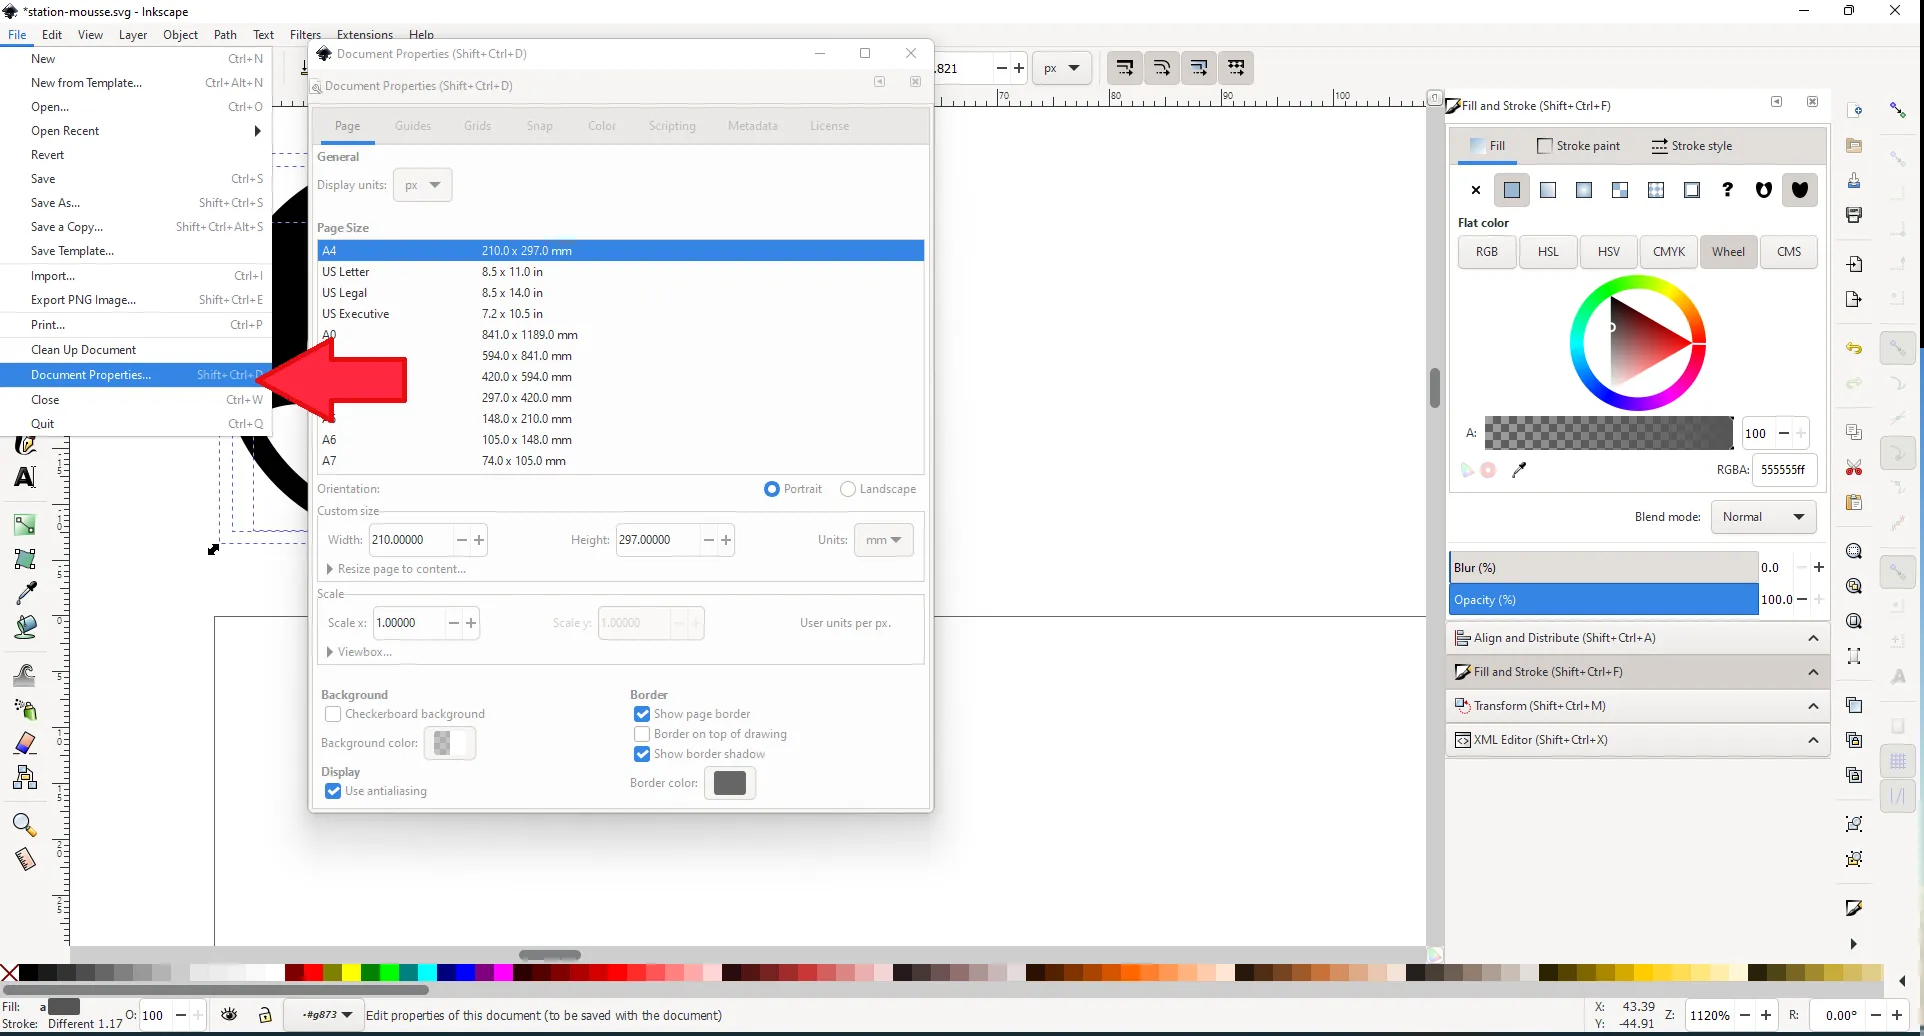This screenshot has width=1924, height=1036.
Task: Expand Resize page to content section
Action: 397,569
